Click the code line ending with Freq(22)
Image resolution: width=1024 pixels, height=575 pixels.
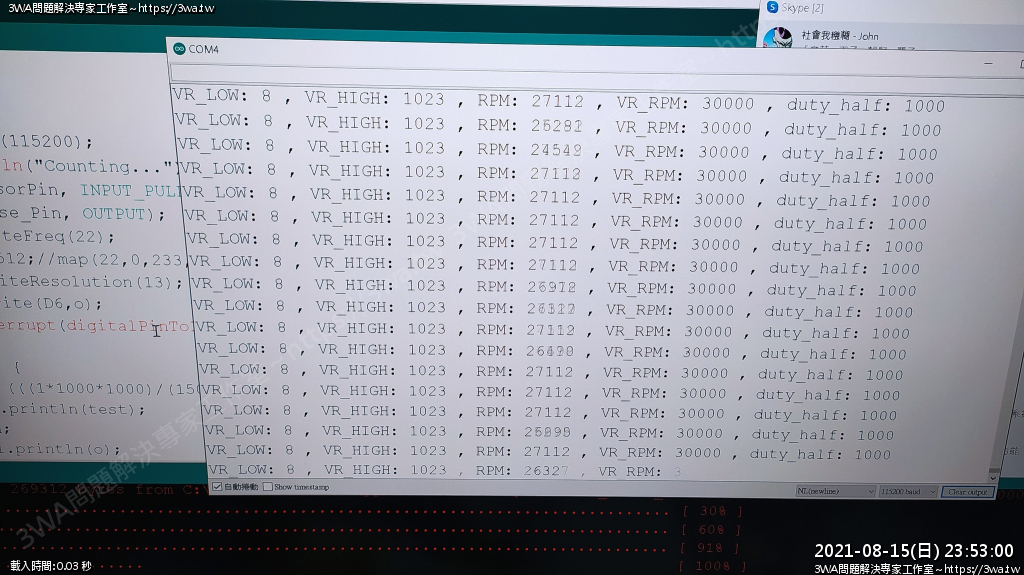point(58,238)
